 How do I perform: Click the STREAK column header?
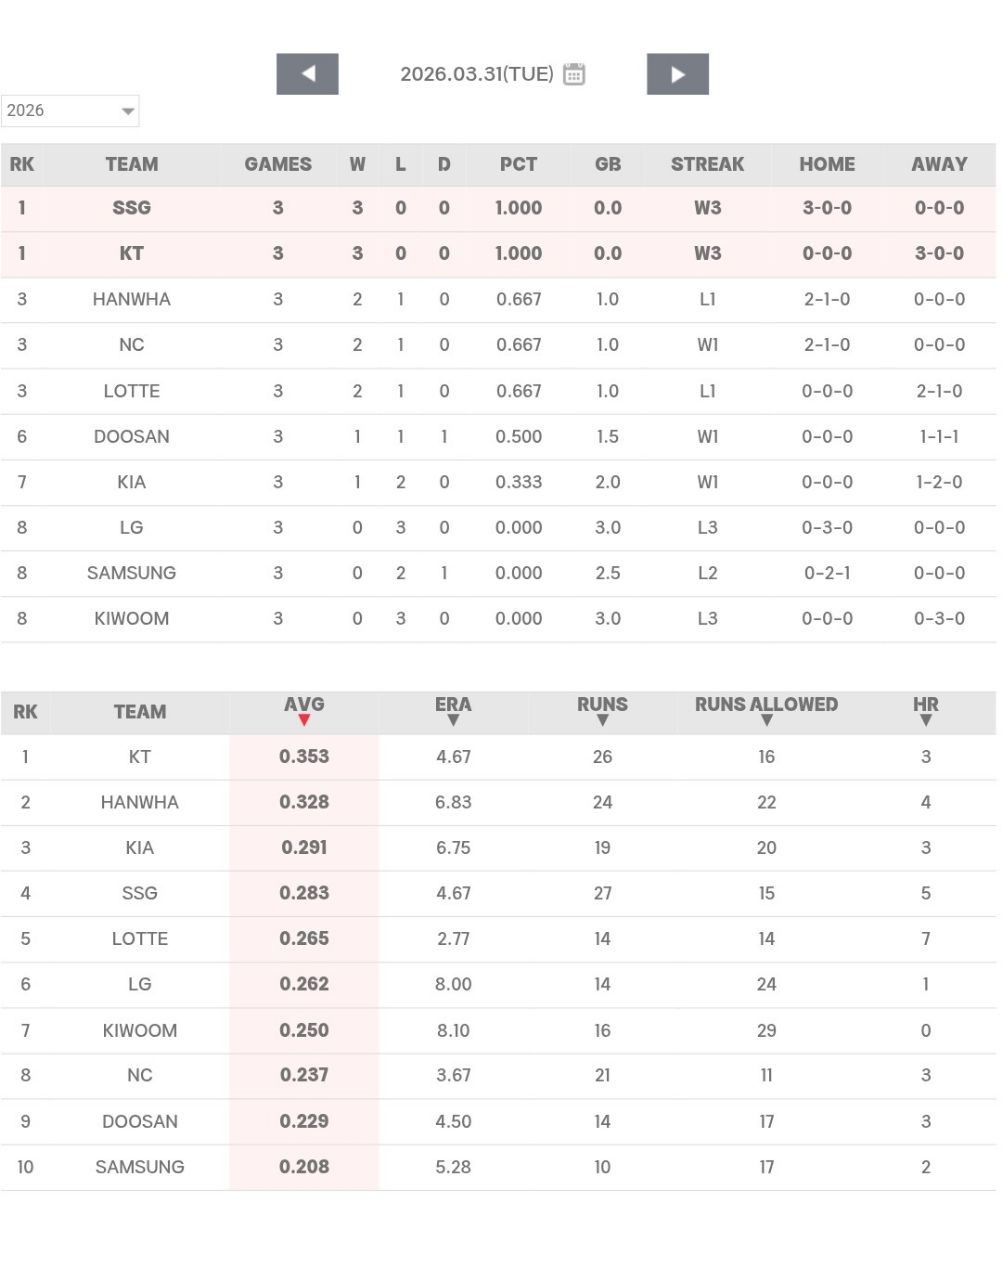(707, 164)
